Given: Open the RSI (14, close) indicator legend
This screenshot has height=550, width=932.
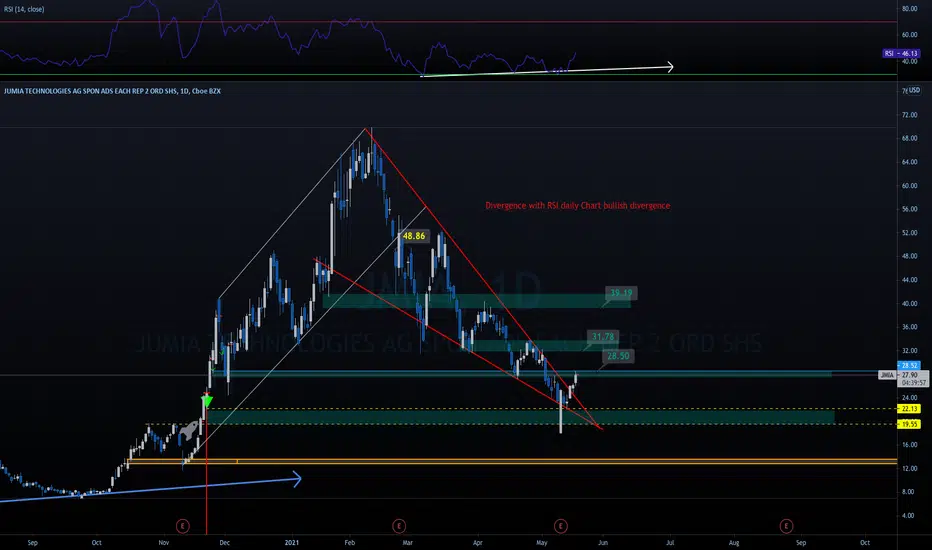Looking at the screenshot, I should tap(24, 9).
